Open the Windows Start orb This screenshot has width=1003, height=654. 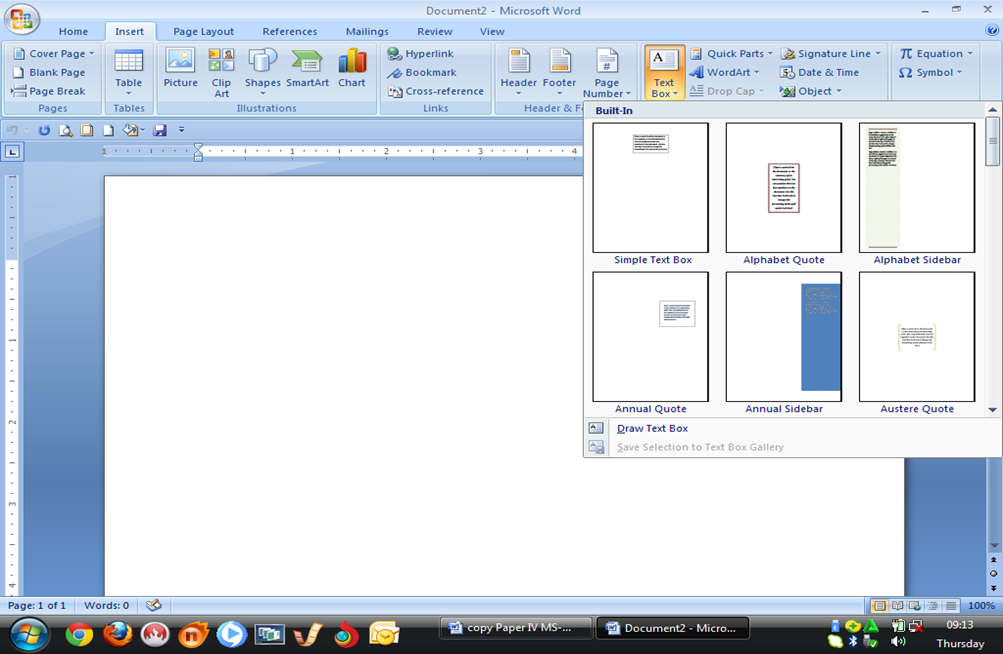(x=28, y=635)
